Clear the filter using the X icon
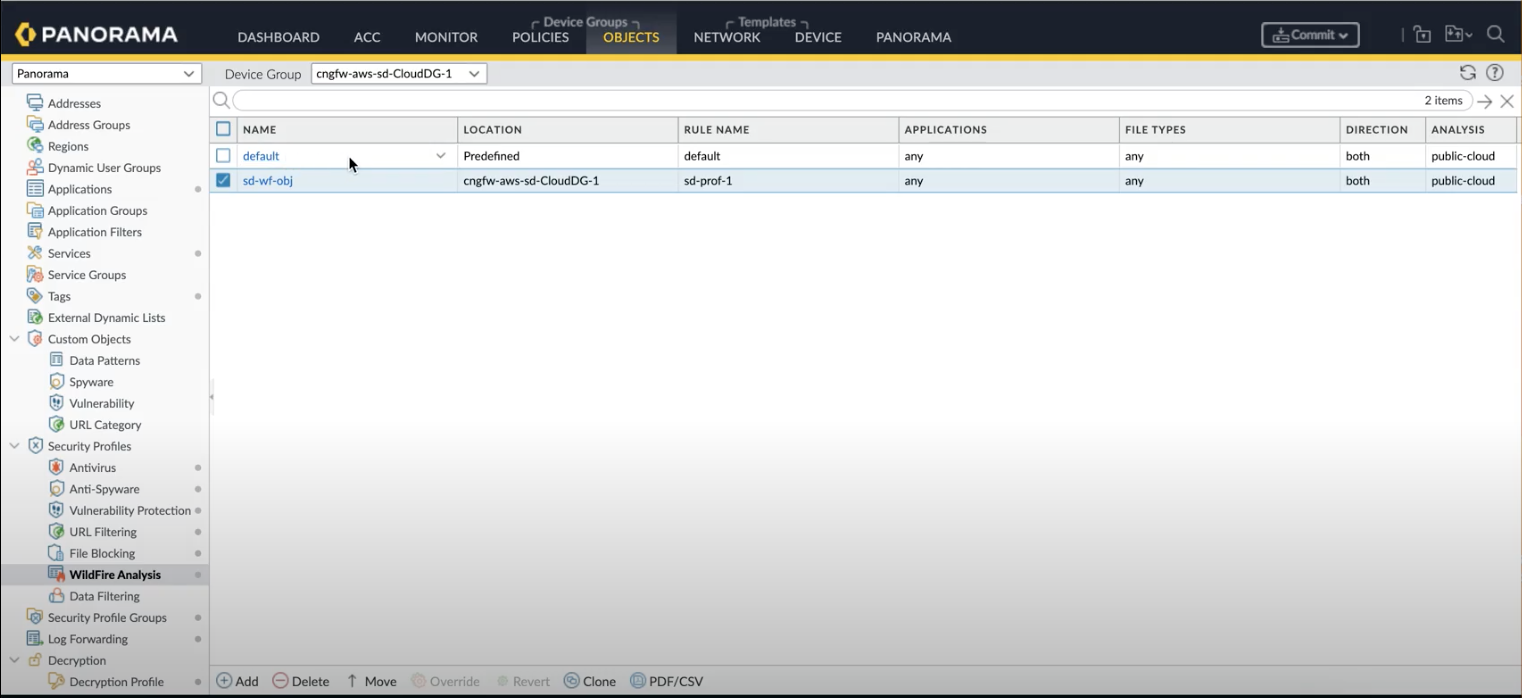The image size is (1522, 698). point(1507,101)
